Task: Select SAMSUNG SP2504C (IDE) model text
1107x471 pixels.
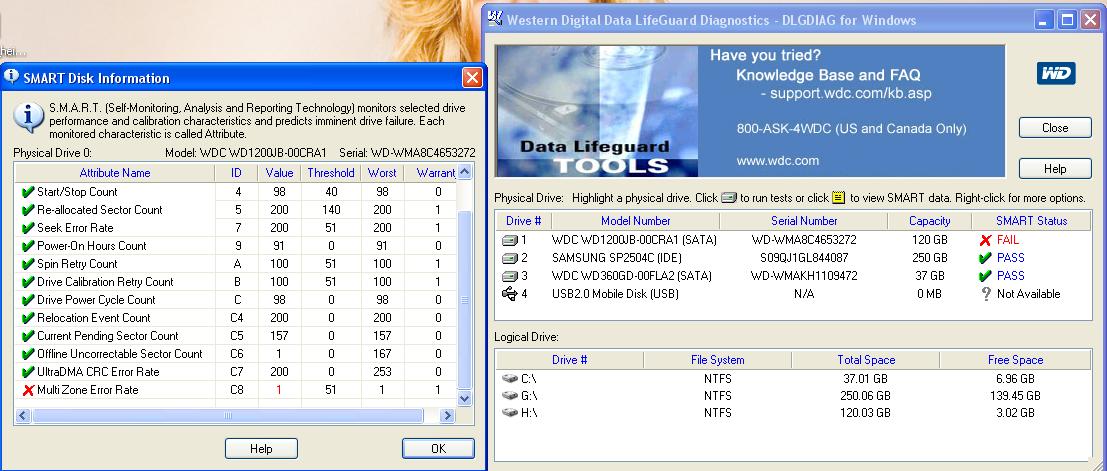Action: (616, 258)
